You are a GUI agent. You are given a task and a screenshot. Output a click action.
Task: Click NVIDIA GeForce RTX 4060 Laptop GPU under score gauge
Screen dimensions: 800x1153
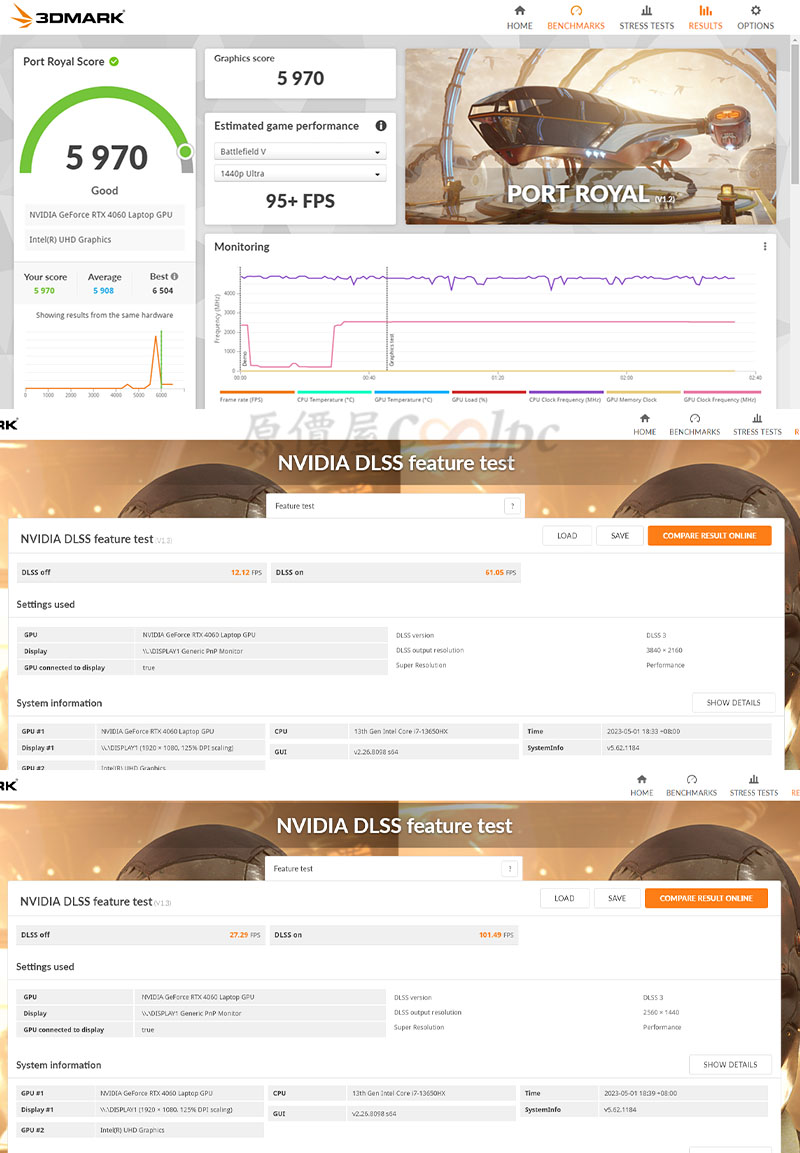(x=104, y=215)
